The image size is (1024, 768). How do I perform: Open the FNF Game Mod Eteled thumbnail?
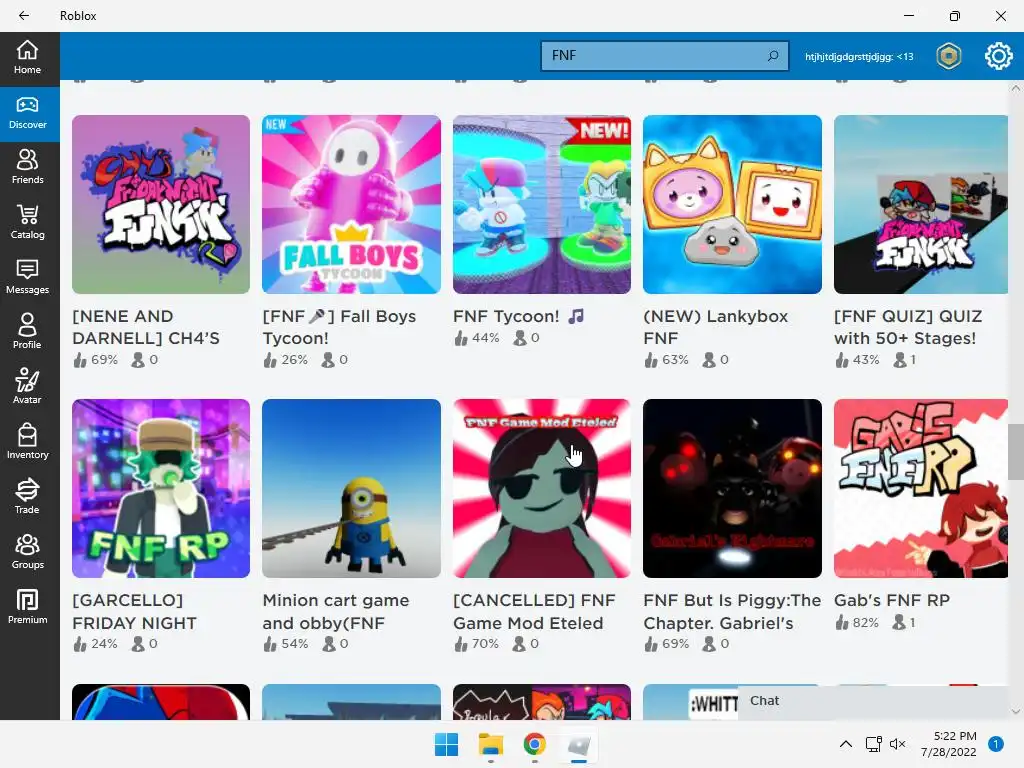[541, 488]
